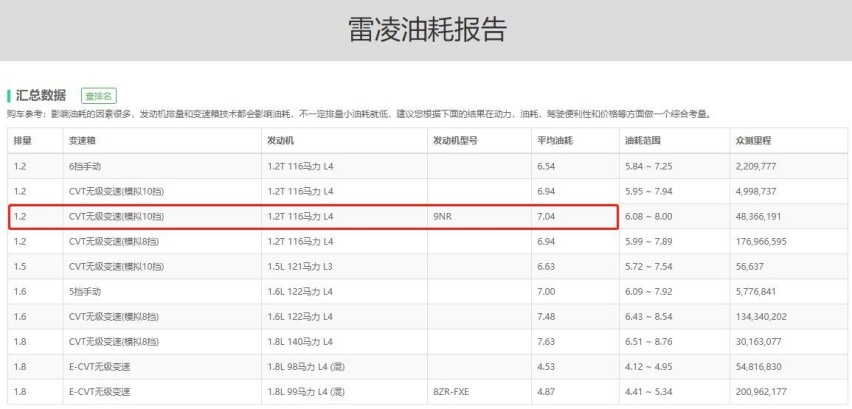
Task: Click the mileage value 56,637
Action: [749, 267]
